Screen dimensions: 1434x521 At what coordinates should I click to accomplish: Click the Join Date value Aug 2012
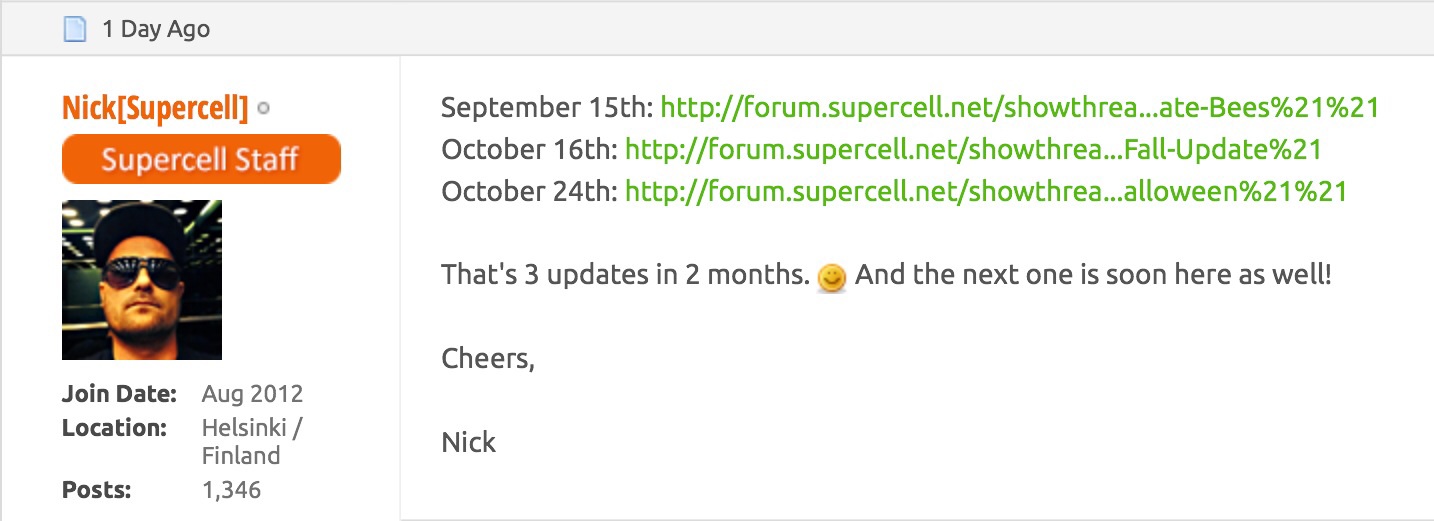coord(252,393)
